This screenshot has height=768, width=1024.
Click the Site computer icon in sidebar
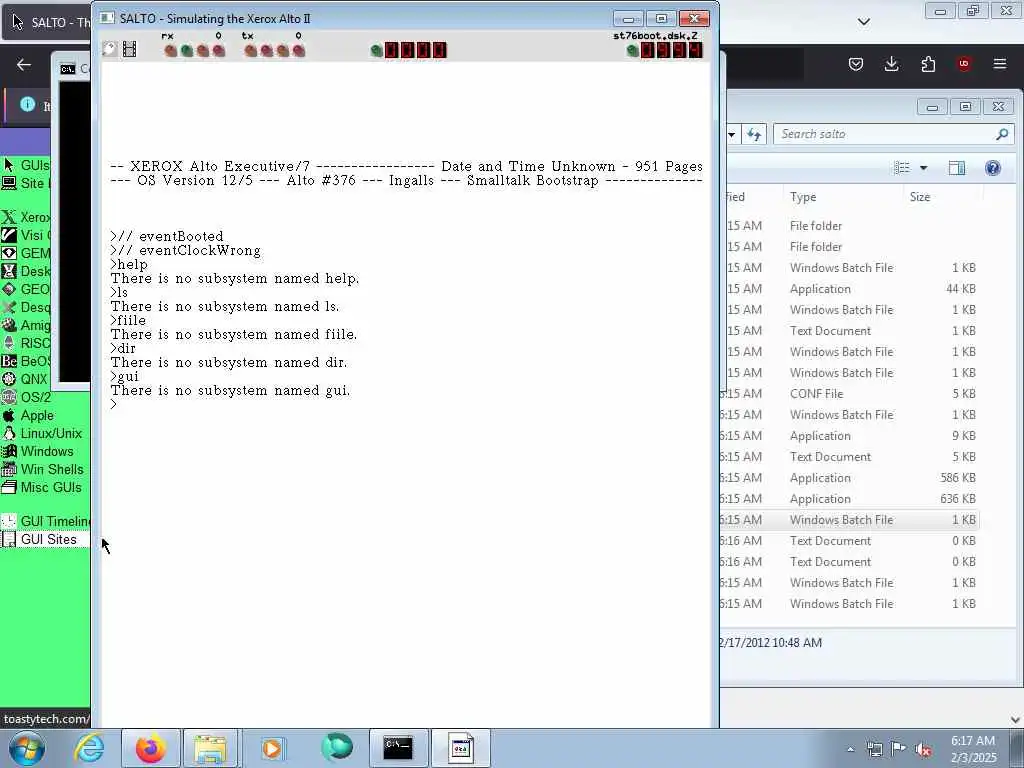pos(8,183)
